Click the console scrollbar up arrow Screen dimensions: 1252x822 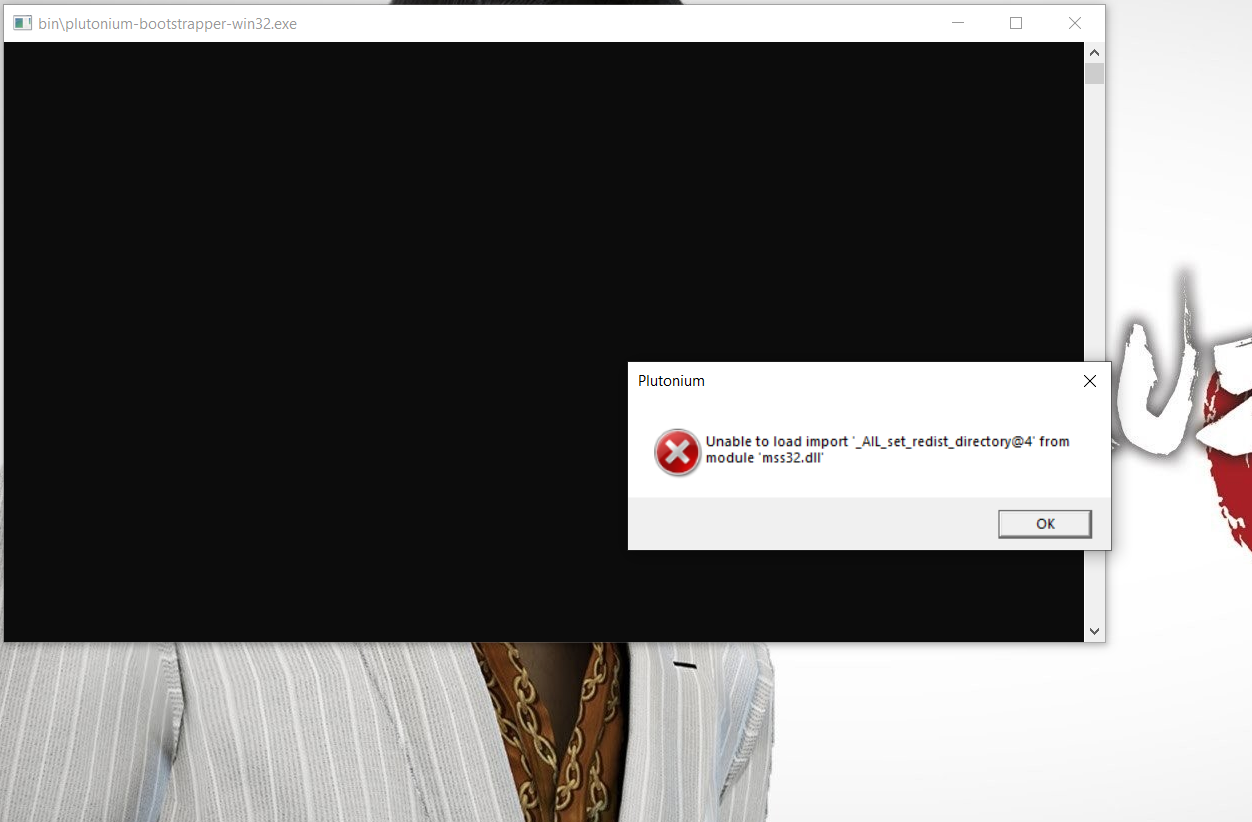coord(1094,52)
